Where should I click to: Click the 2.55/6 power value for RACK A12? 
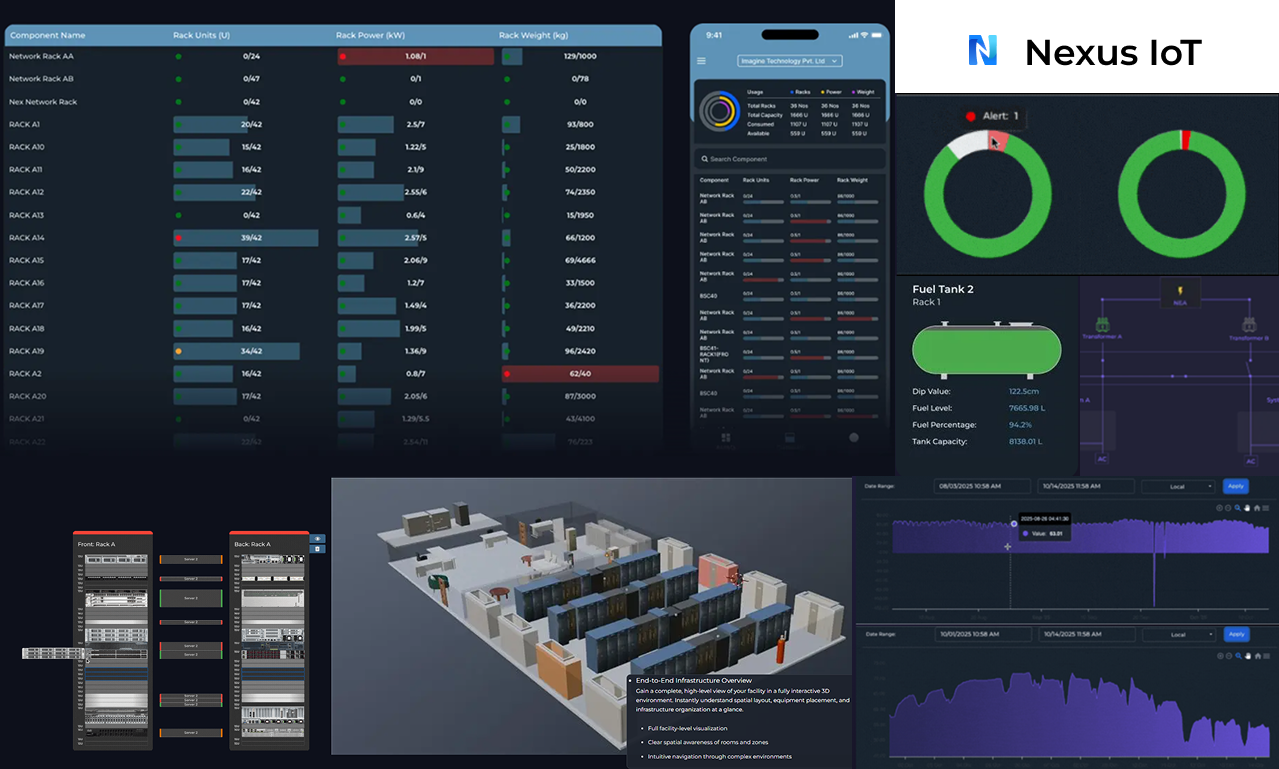tap(416, 192)
